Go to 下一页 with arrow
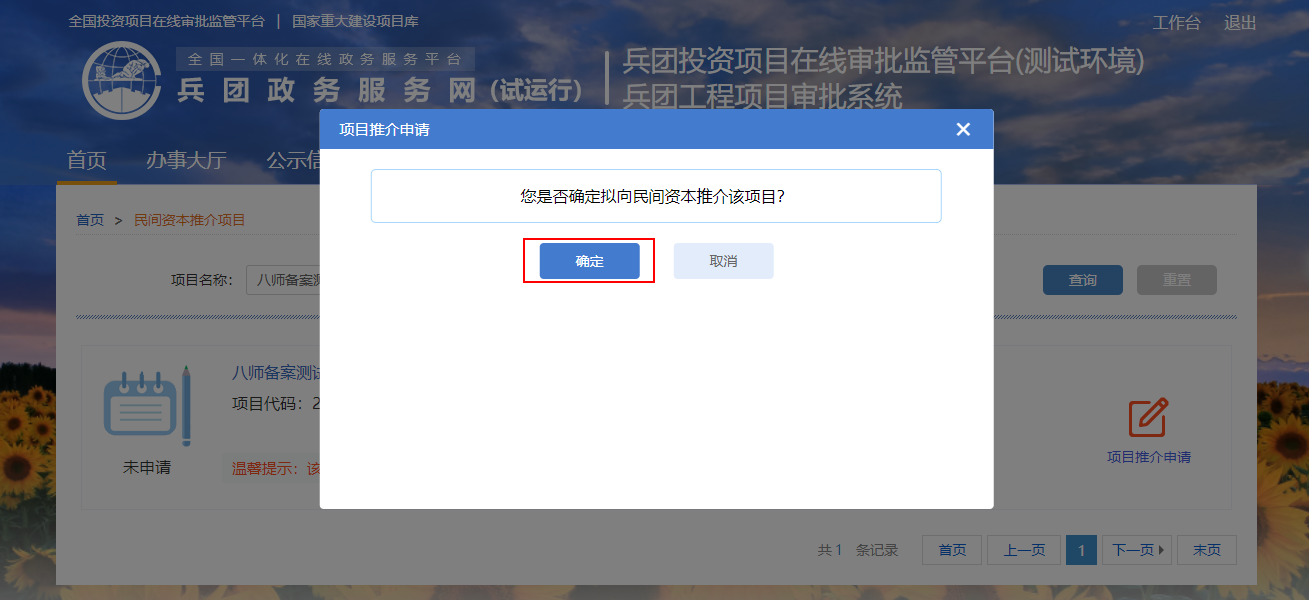Screen dimensions: 1309x600 tap(1138, 550)
